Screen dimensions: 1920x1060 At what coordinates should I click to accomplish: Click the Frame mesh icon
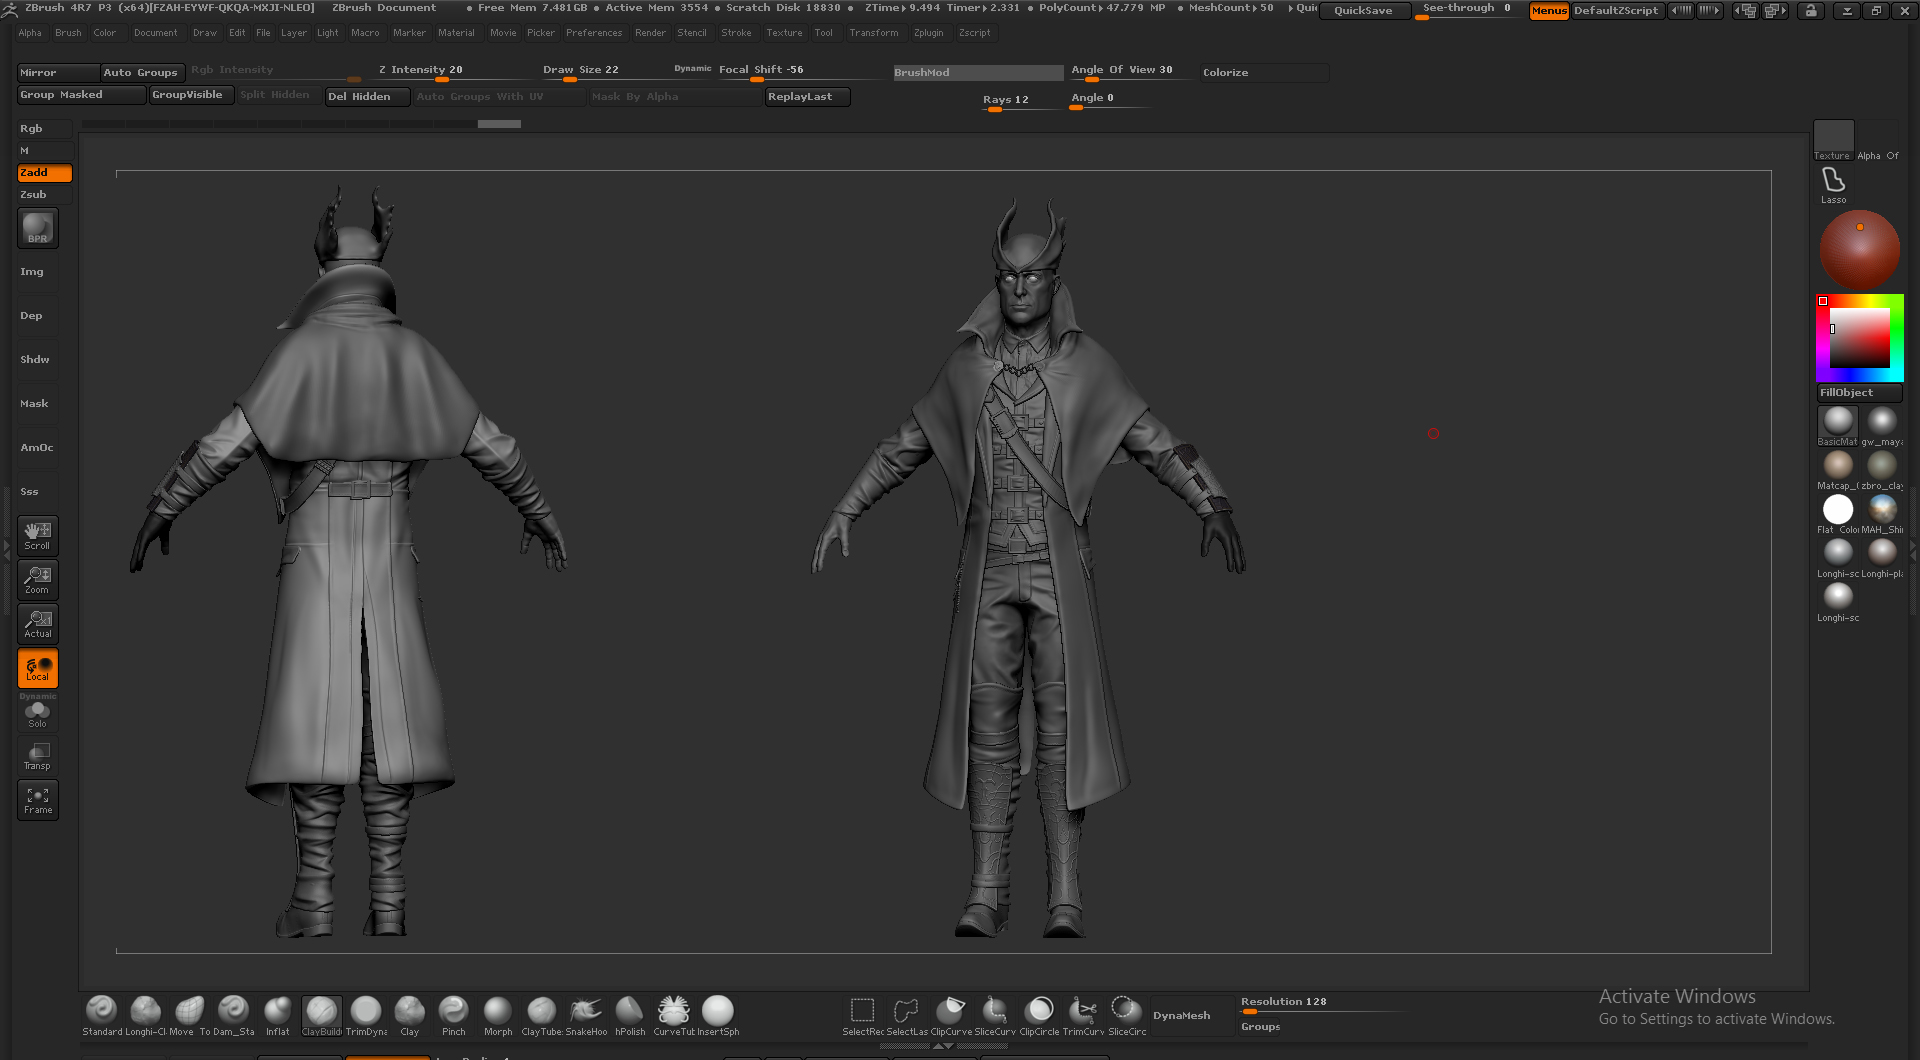pos(38,800)
